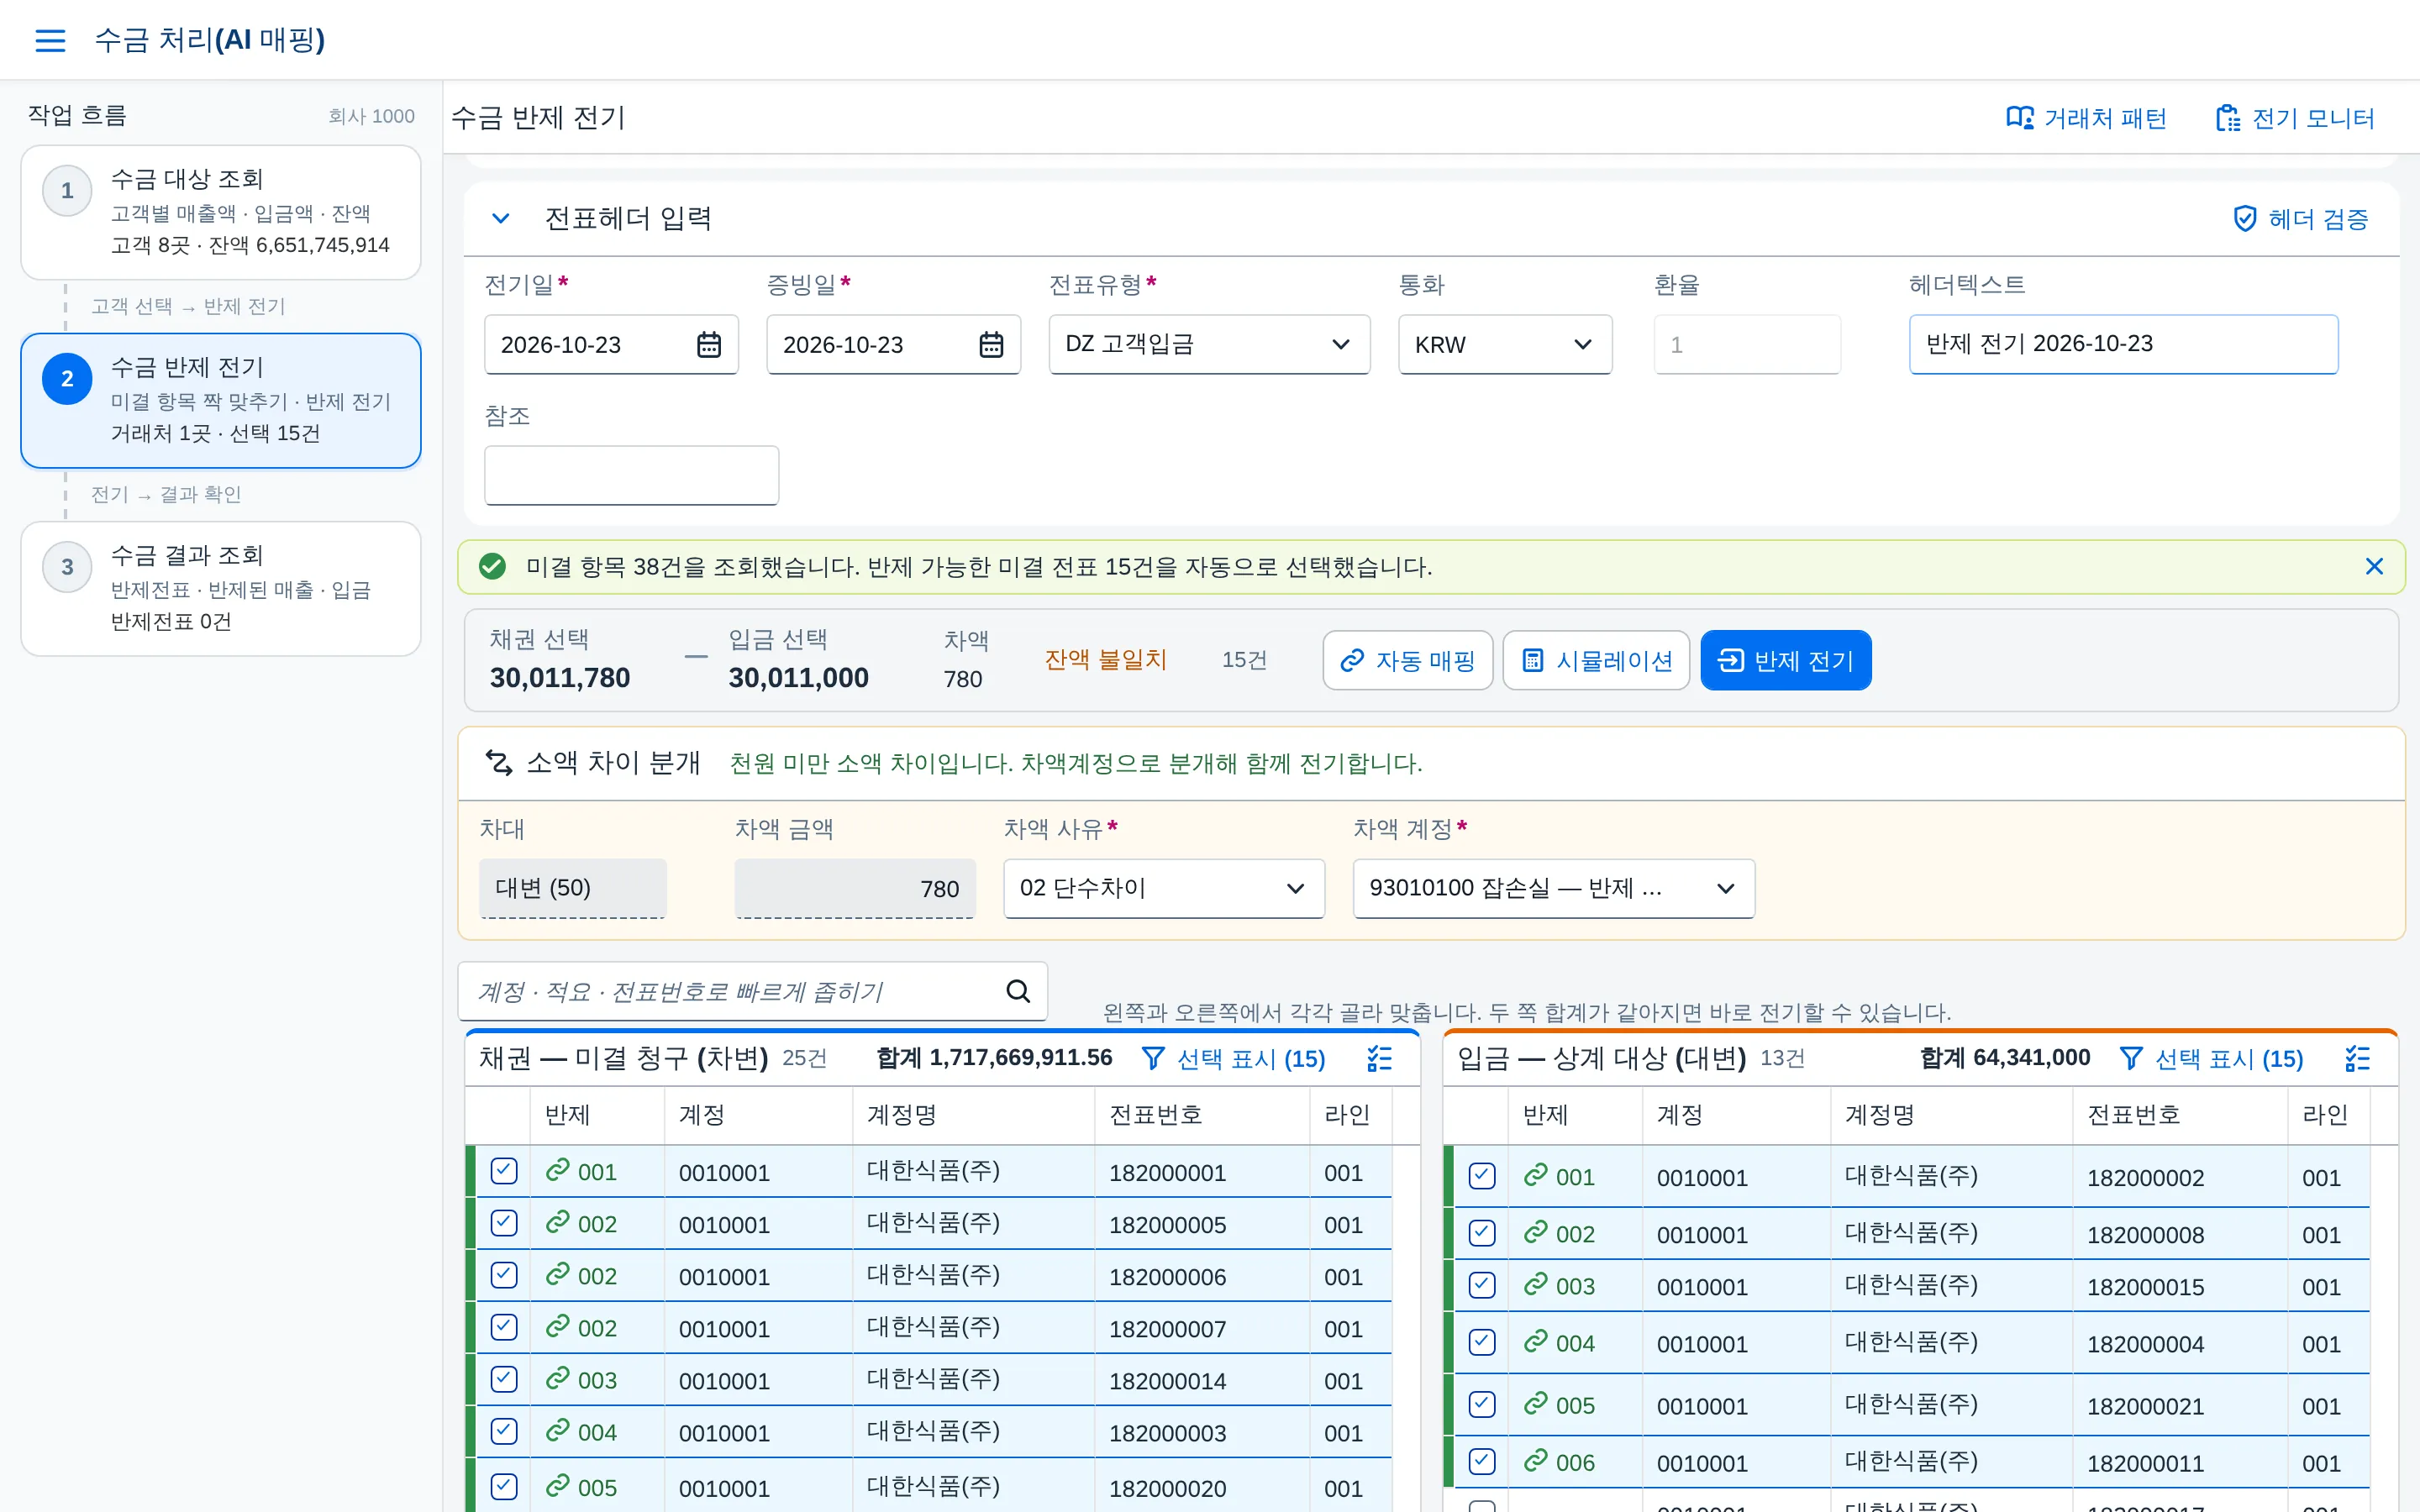This screenshot has width=2420, height=1512.
Task: Open the hamburger navigation menu
Action: (x=50, y=40)
